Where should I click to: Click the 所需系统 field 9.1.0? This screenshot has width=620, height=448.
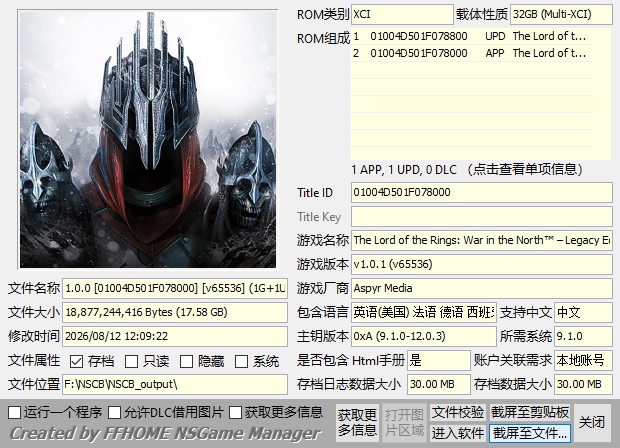[584, 336]
